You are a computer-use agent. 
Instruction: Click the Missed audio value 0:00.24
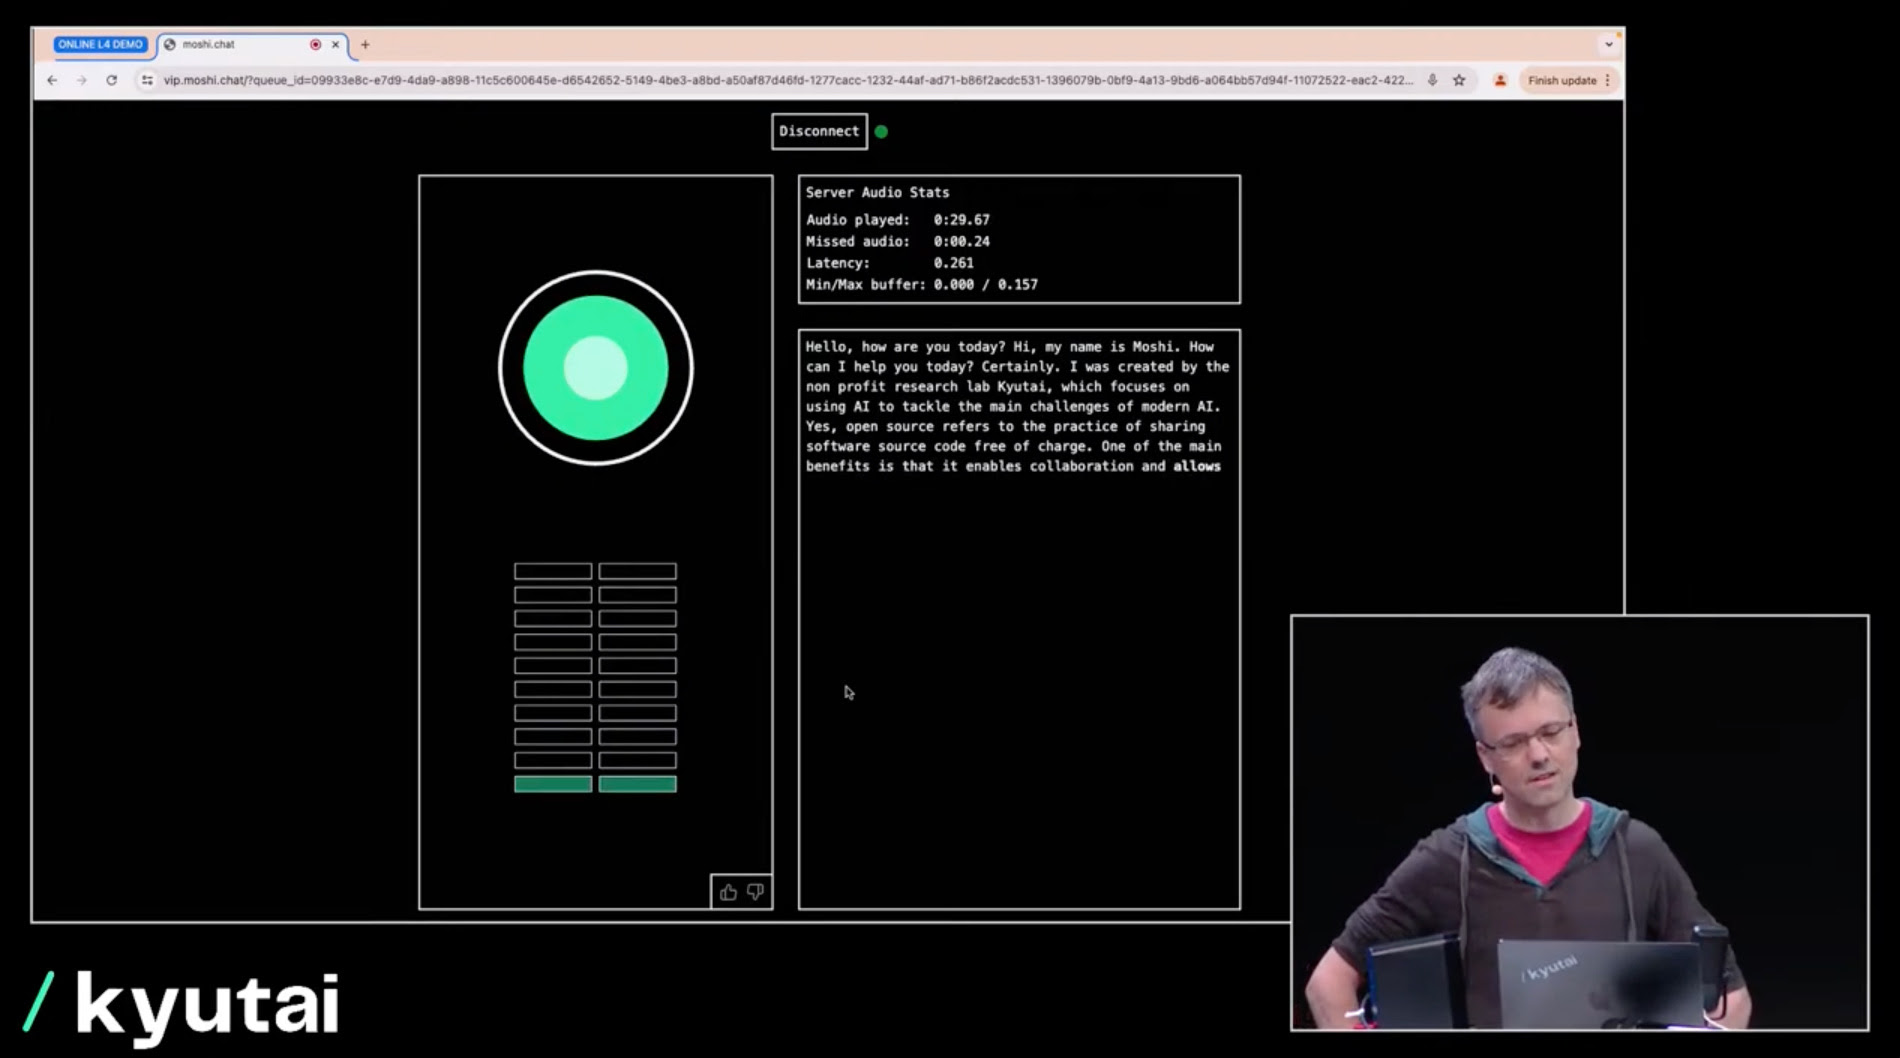point(962,241)
